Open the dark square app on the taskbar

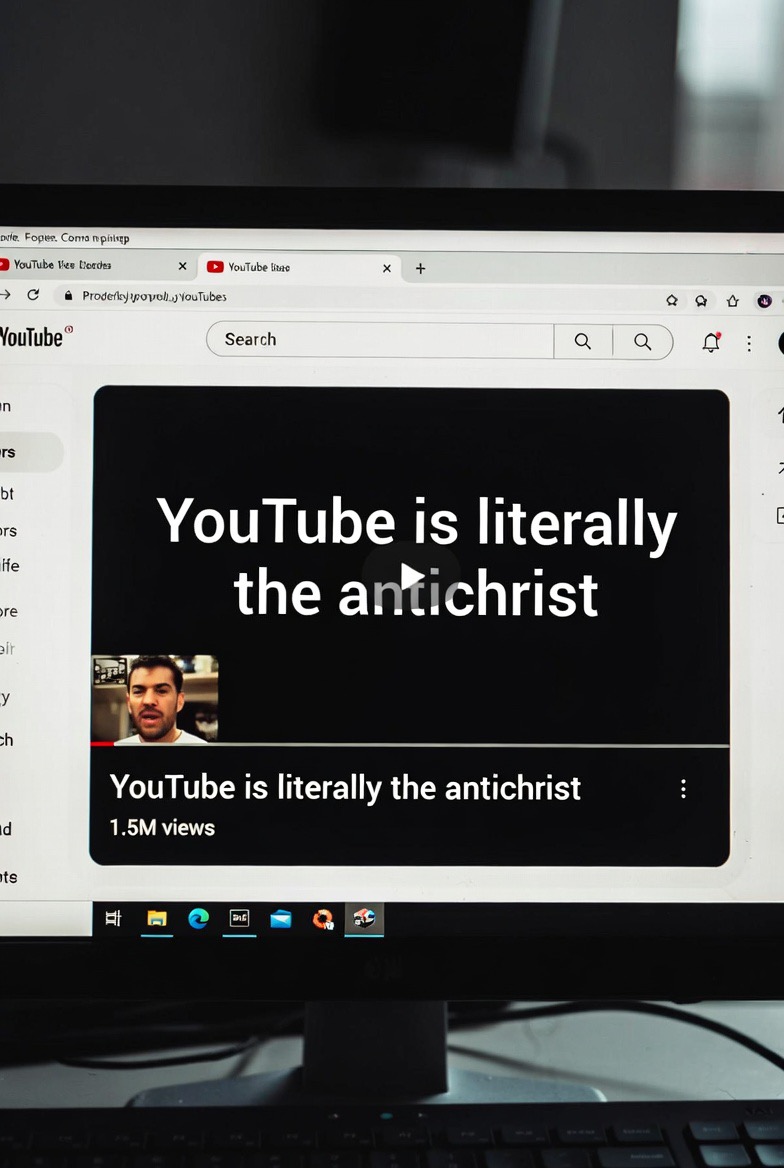[239, 918]
